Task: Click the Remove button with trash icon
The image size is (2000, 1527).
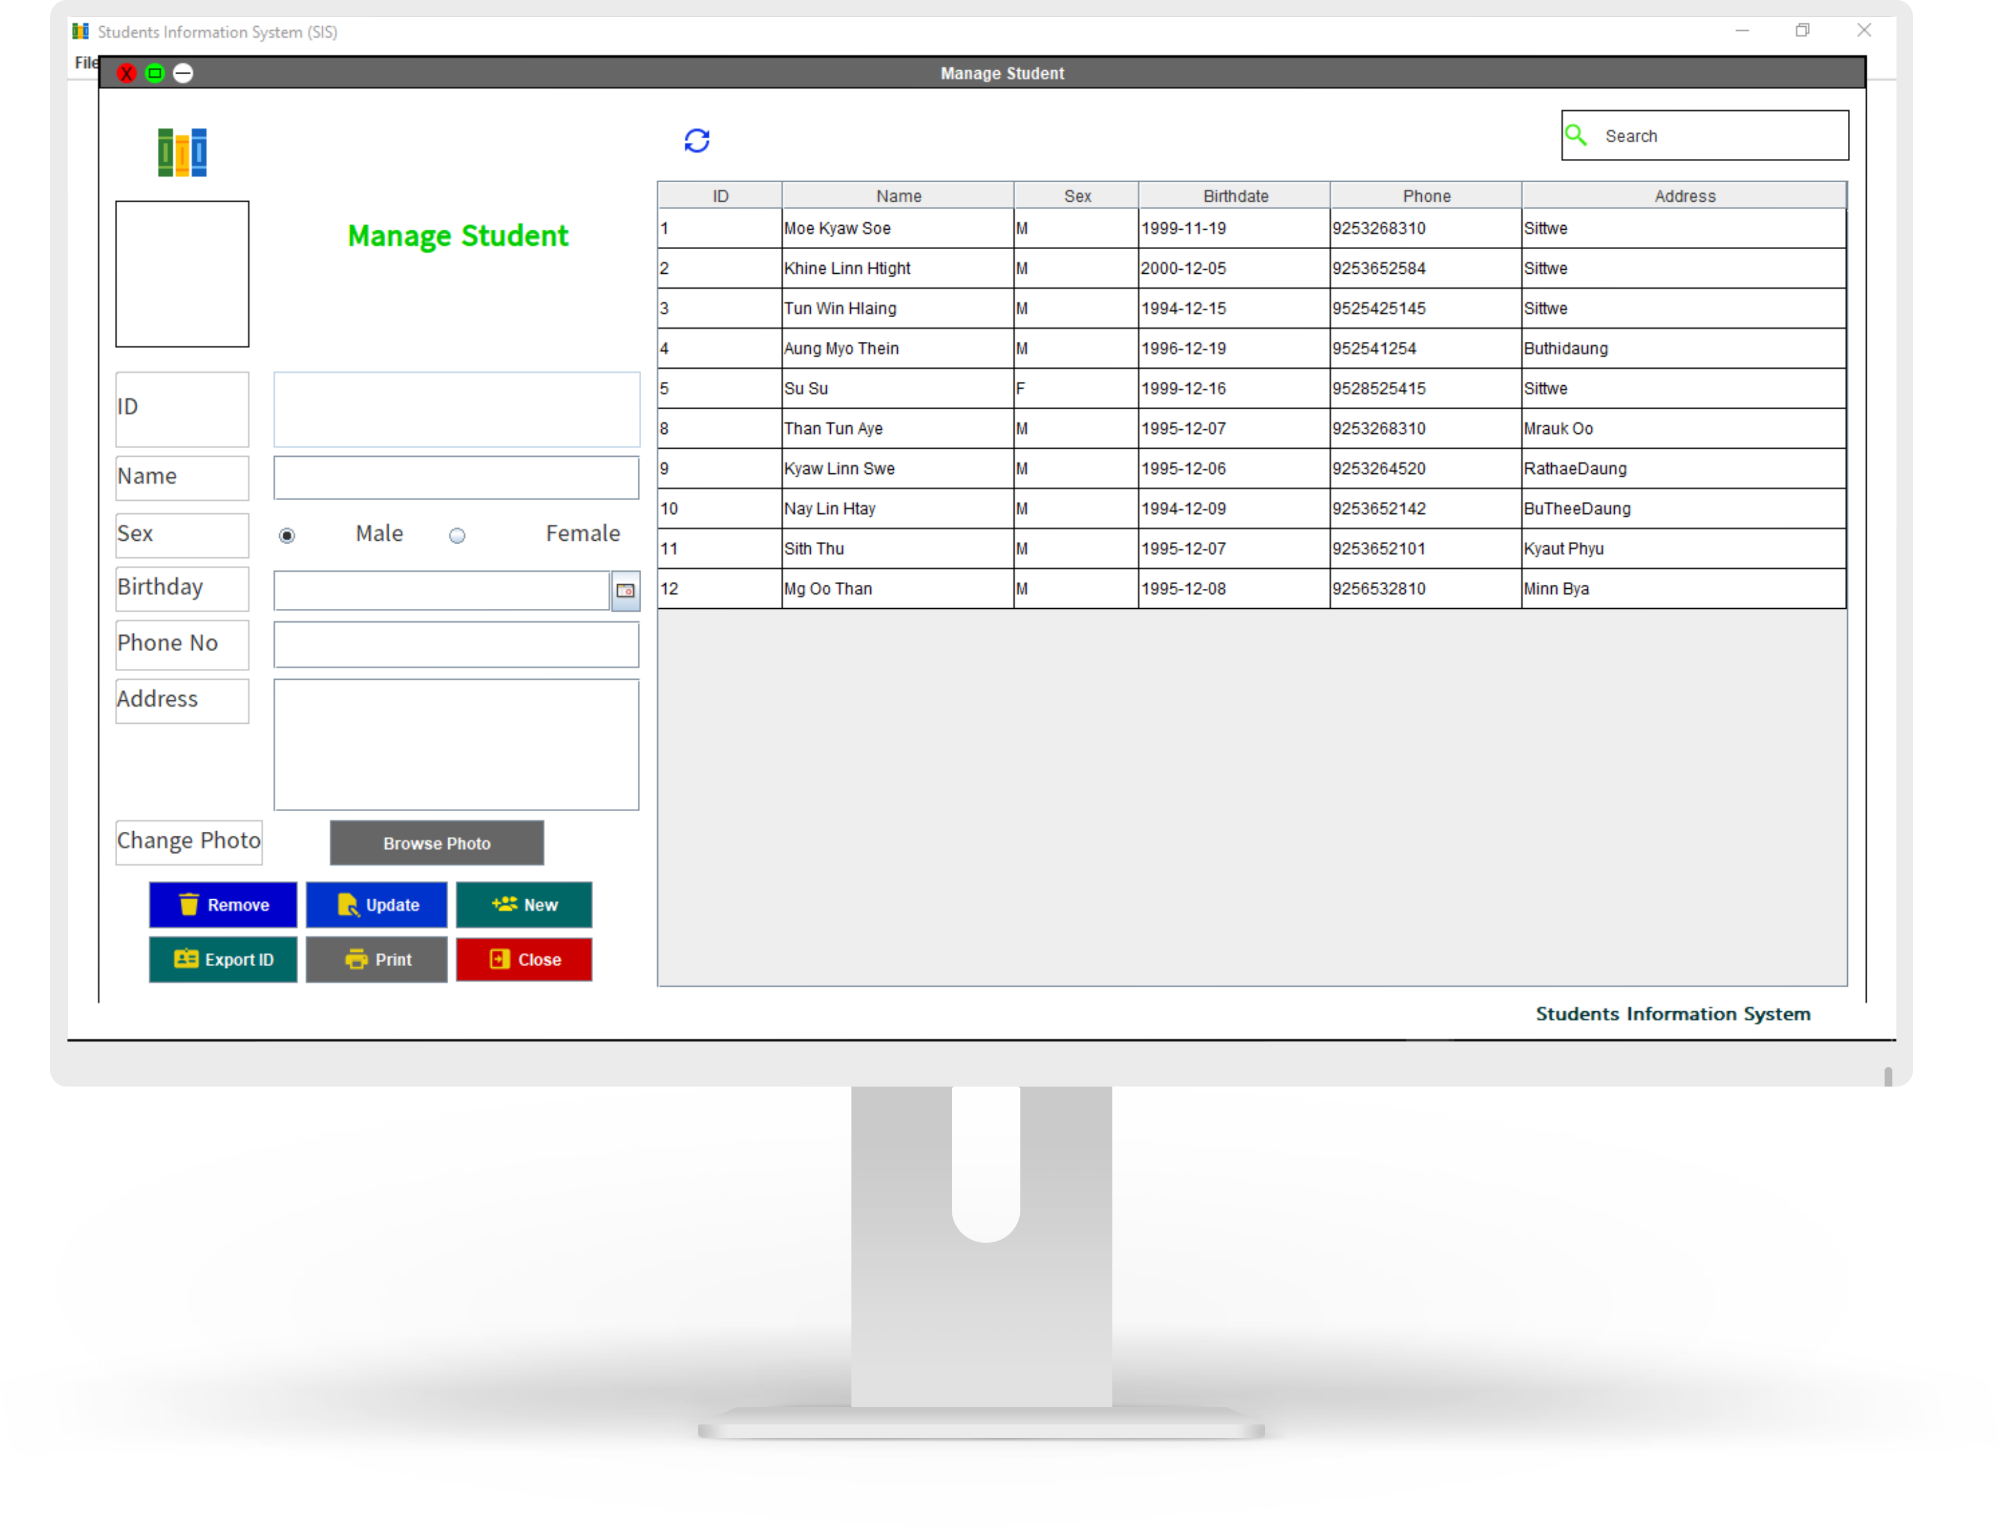Action: (223, 904)
